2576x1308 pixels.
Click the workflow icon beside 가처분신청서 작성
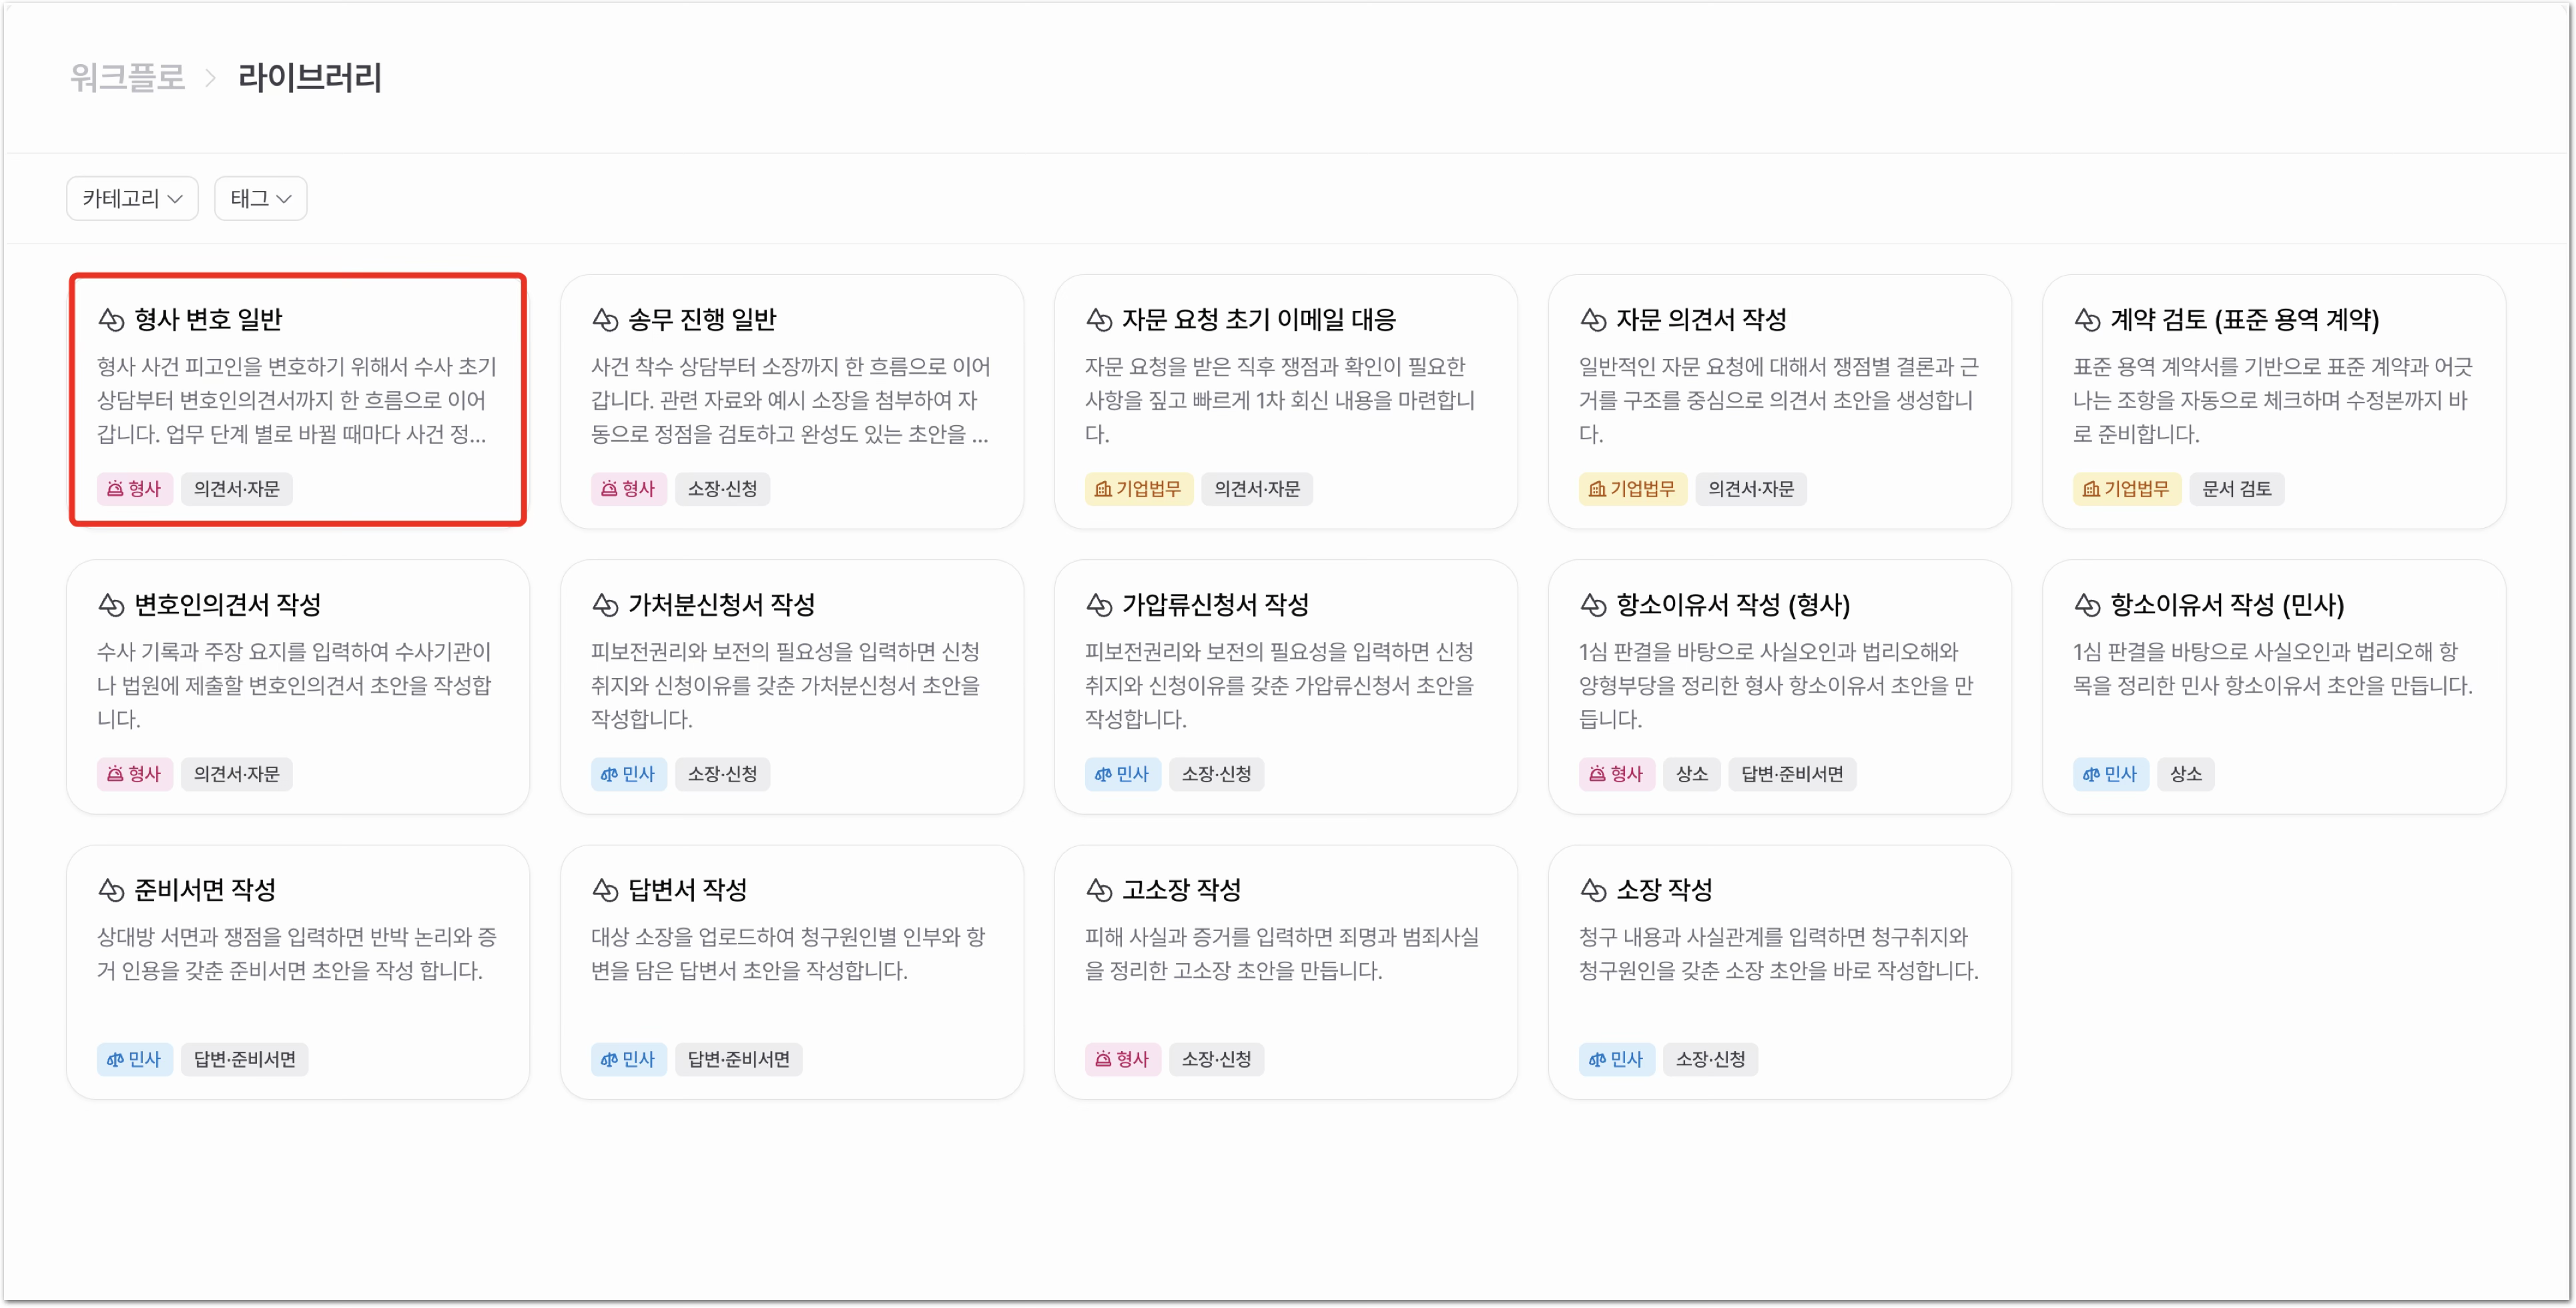(604, 605)
